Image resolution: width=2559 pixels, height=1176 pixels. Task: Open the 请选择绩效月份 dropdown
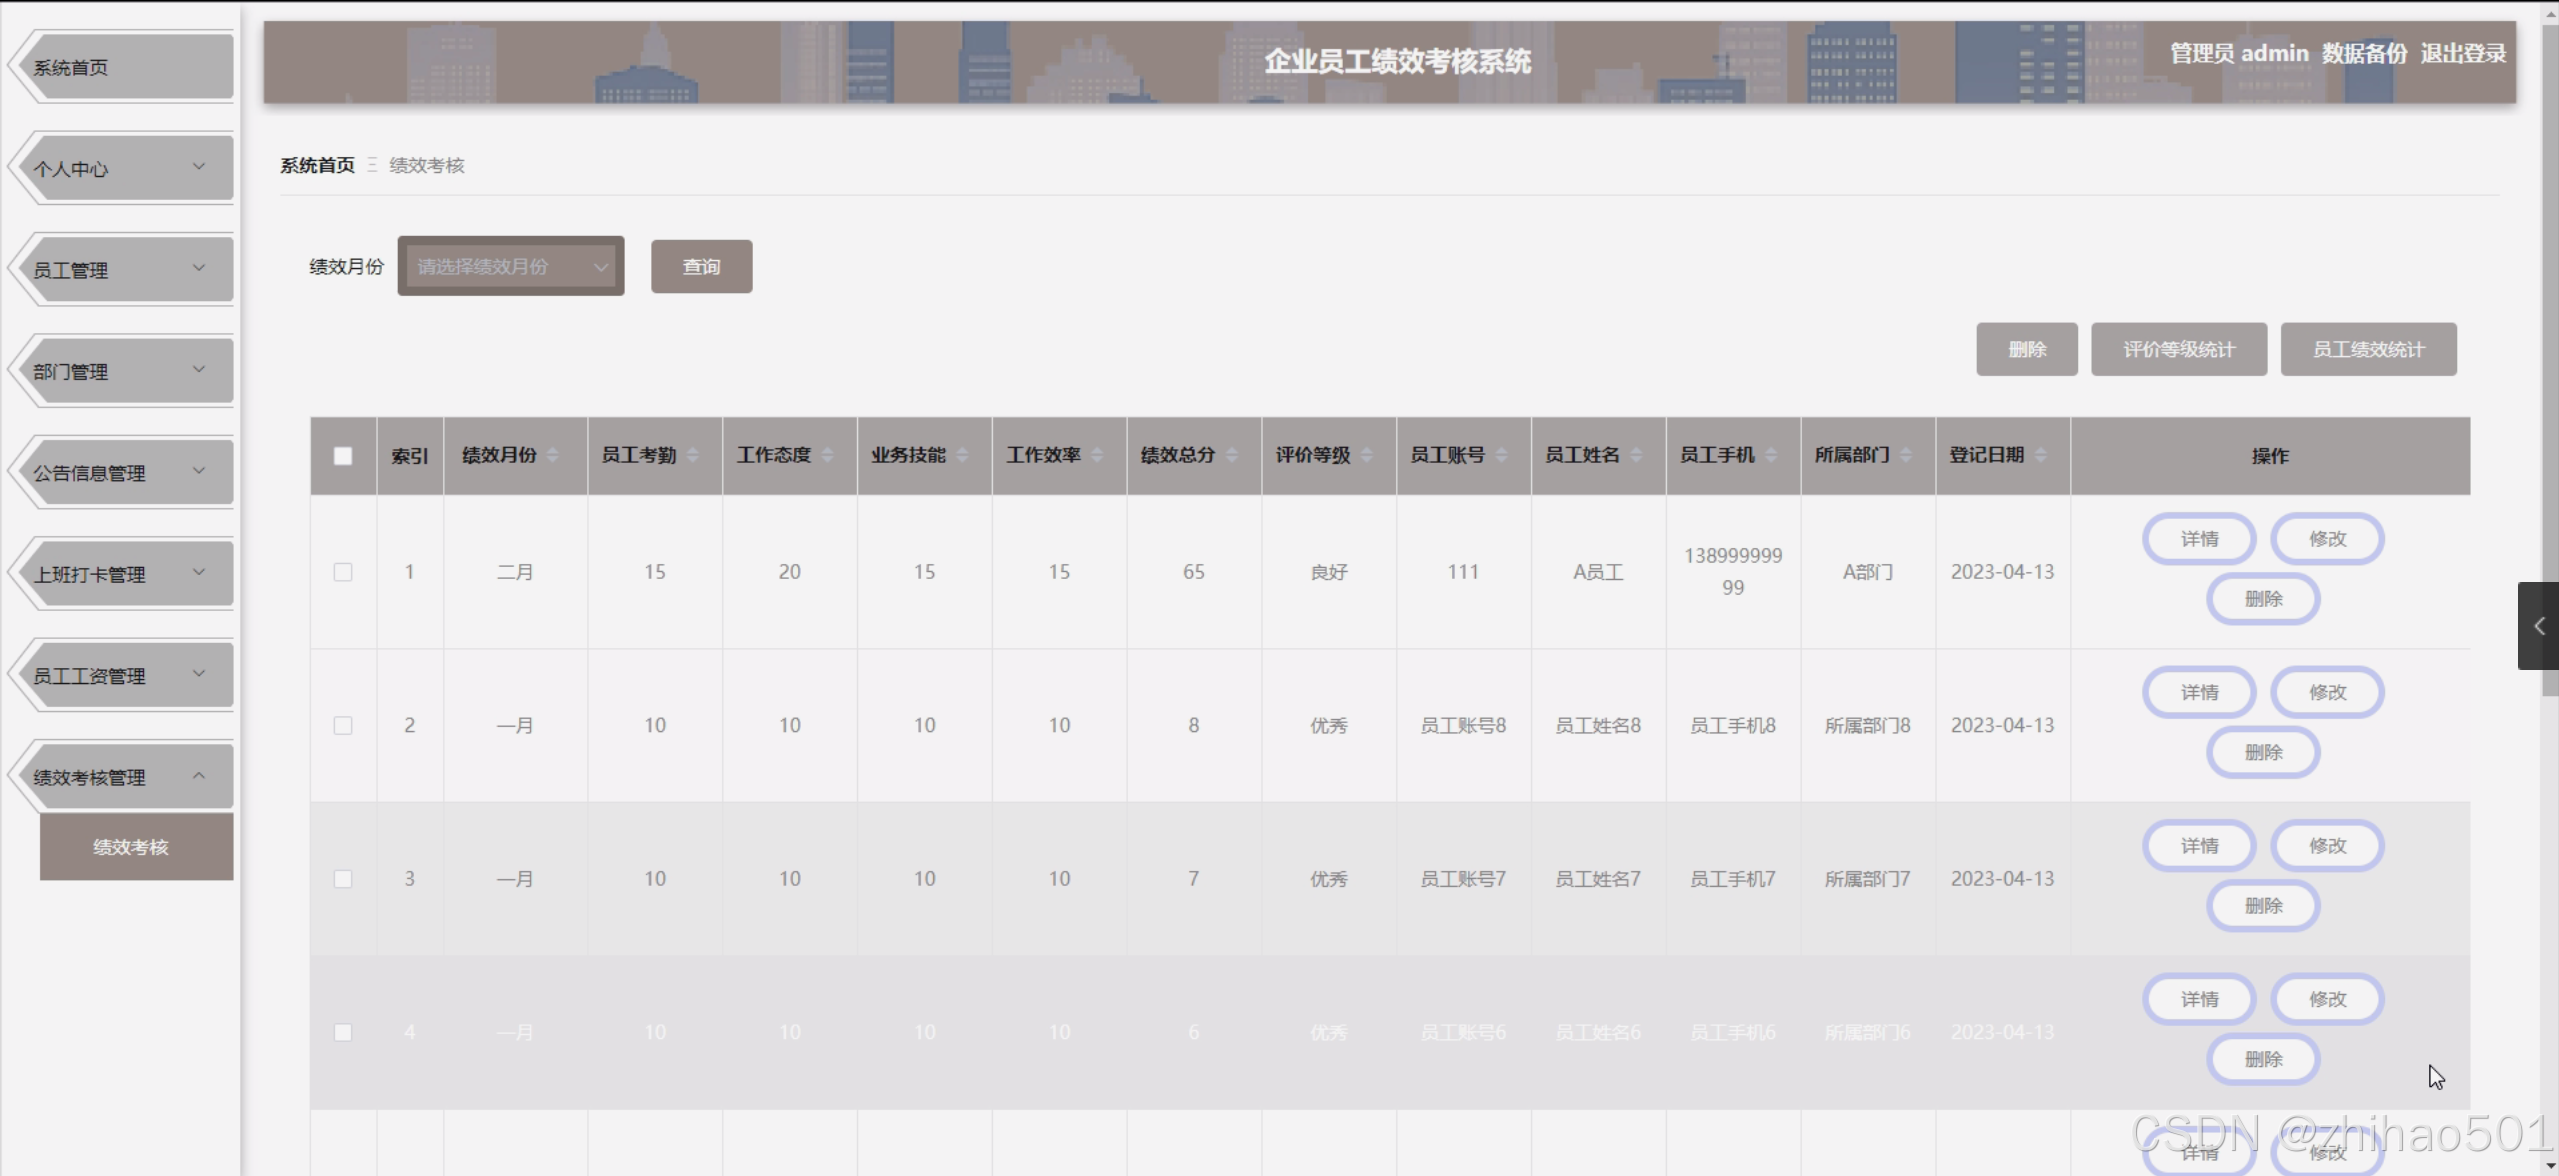[x=510, y=266]
